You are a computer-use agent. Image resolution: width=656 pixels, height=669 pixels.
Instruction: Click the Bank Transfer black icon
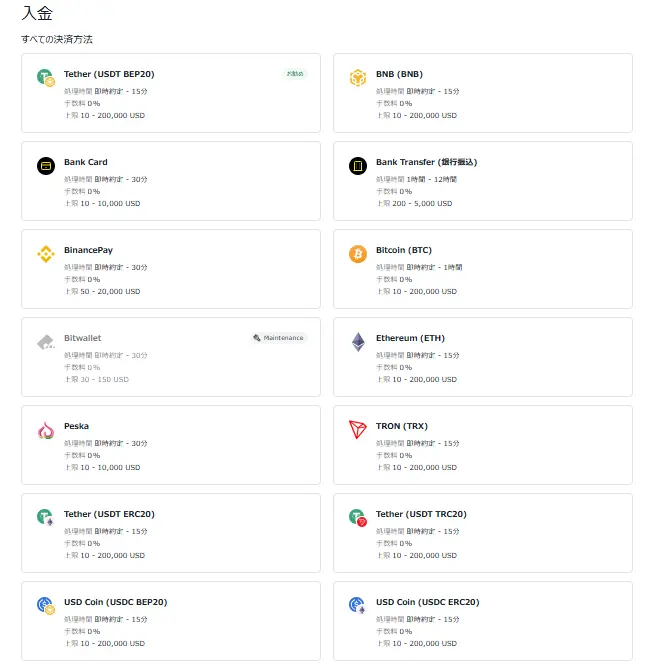click(358, 166)
